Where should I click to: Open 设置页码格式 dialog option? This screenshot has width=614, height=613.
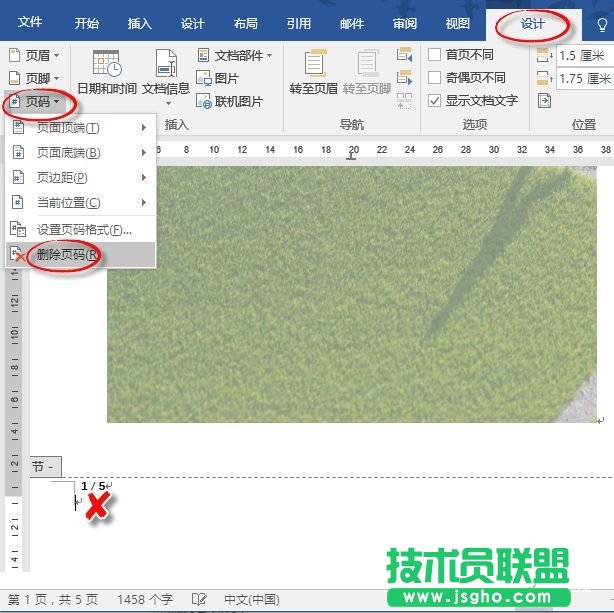click(84, 230)
